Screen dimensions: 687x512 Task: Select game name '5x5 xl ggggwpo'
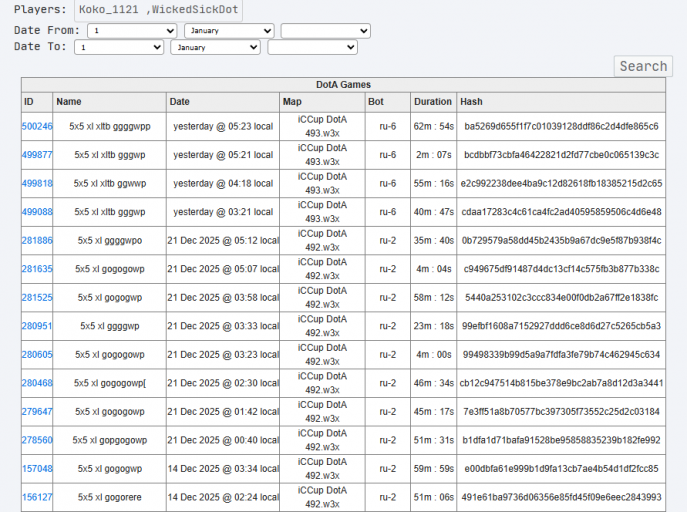click(110, 240)
